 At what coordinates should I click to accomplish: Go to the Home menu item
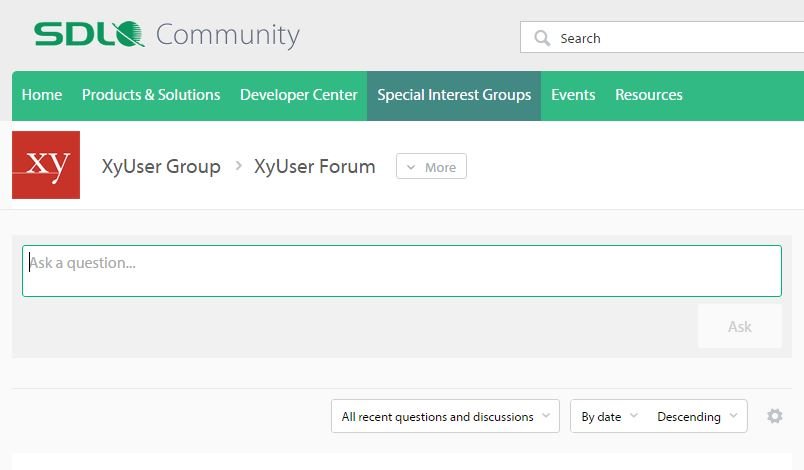click(x=42, y=95)
